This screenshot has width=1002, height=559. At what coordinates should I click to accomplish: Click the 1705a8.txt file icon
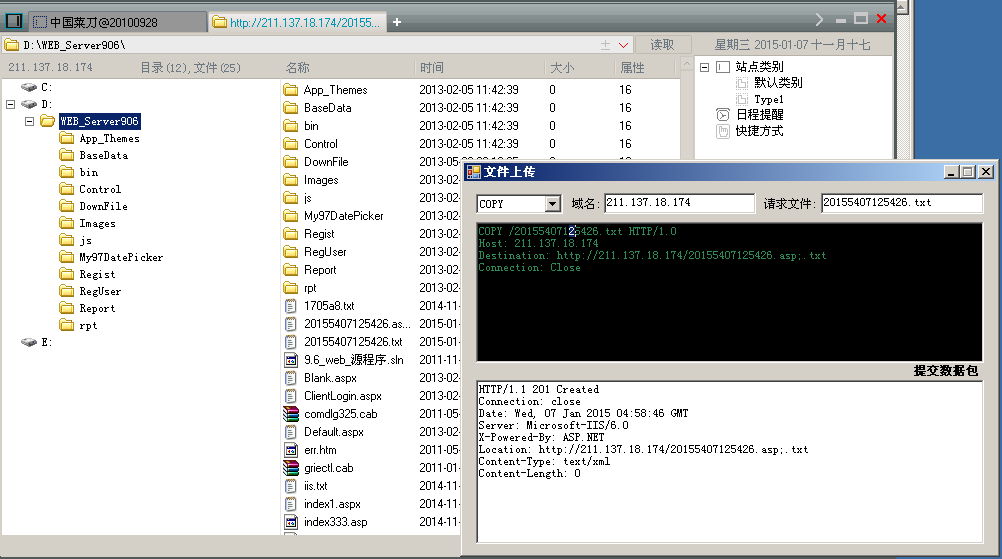point(291,306)
